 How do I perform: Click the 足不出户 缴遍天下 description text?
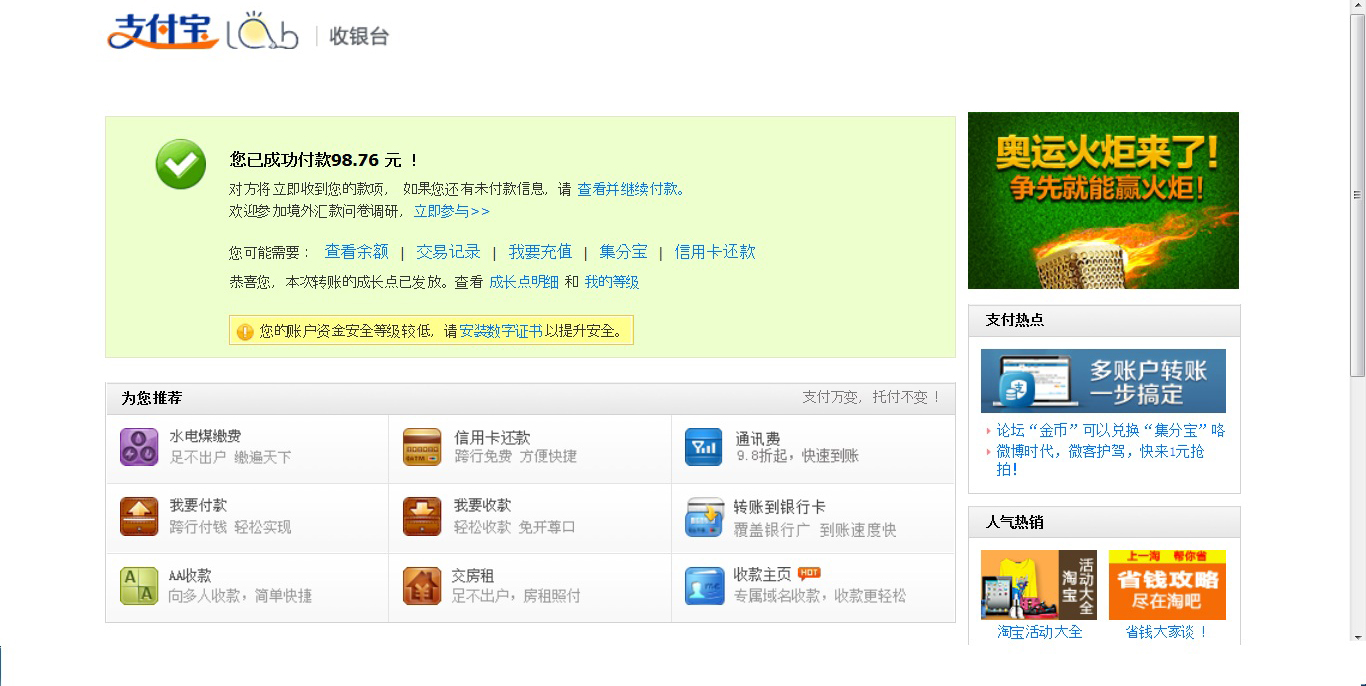(230, 457)
